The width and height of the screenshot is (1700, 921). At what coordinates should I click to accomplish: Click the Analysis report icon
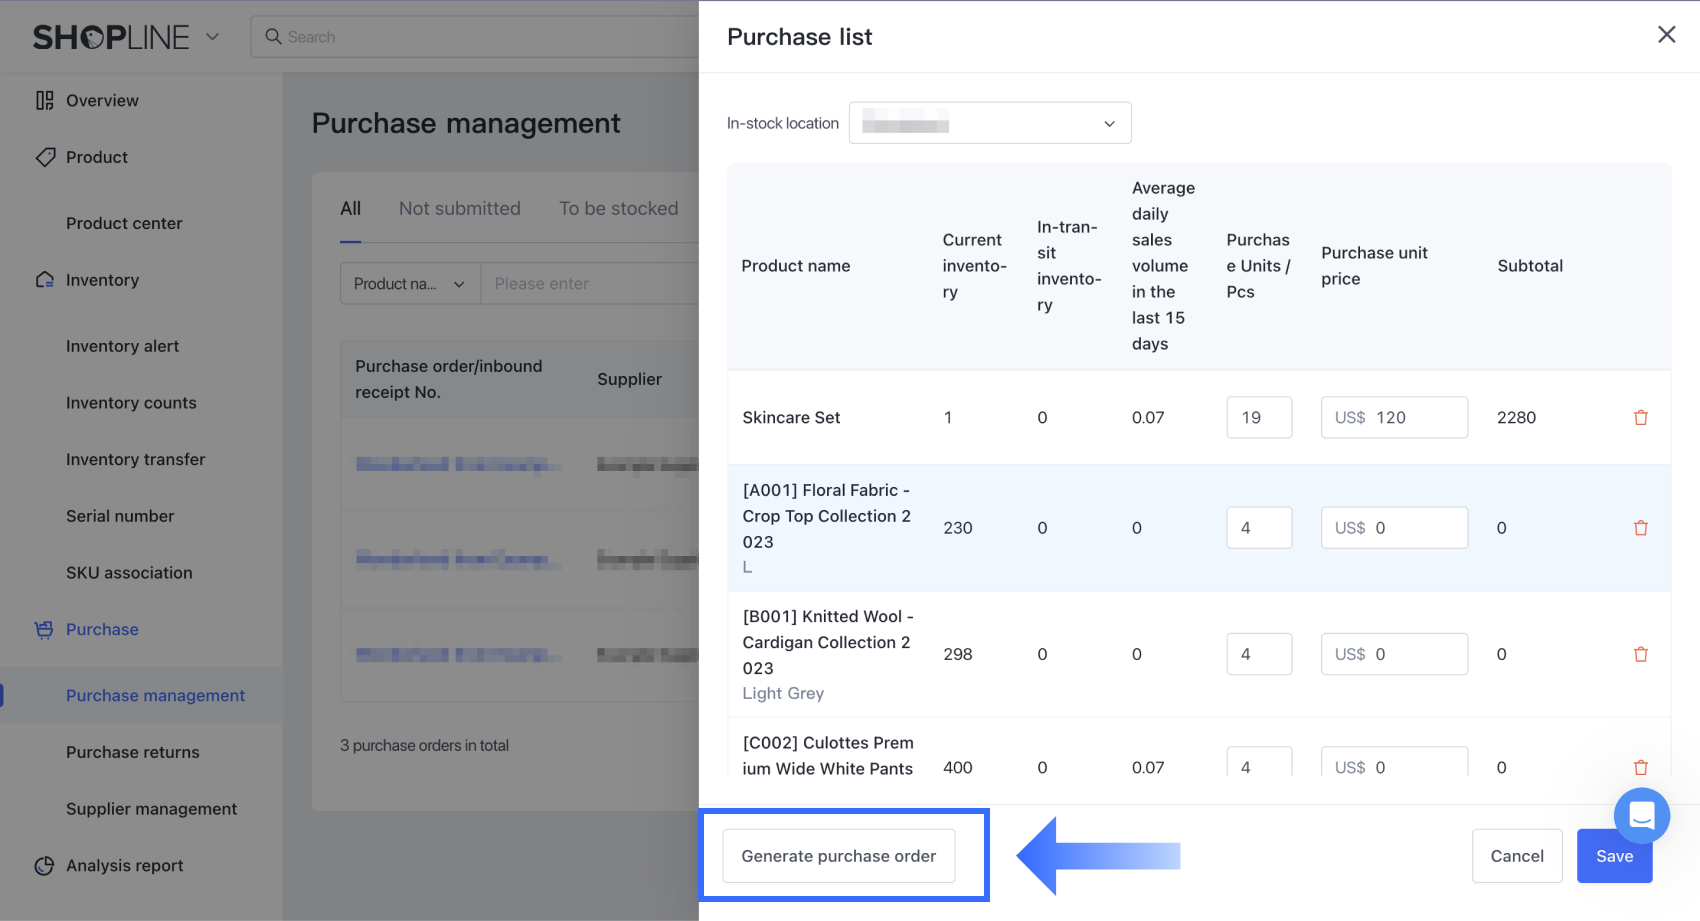(x=44, y=866)
